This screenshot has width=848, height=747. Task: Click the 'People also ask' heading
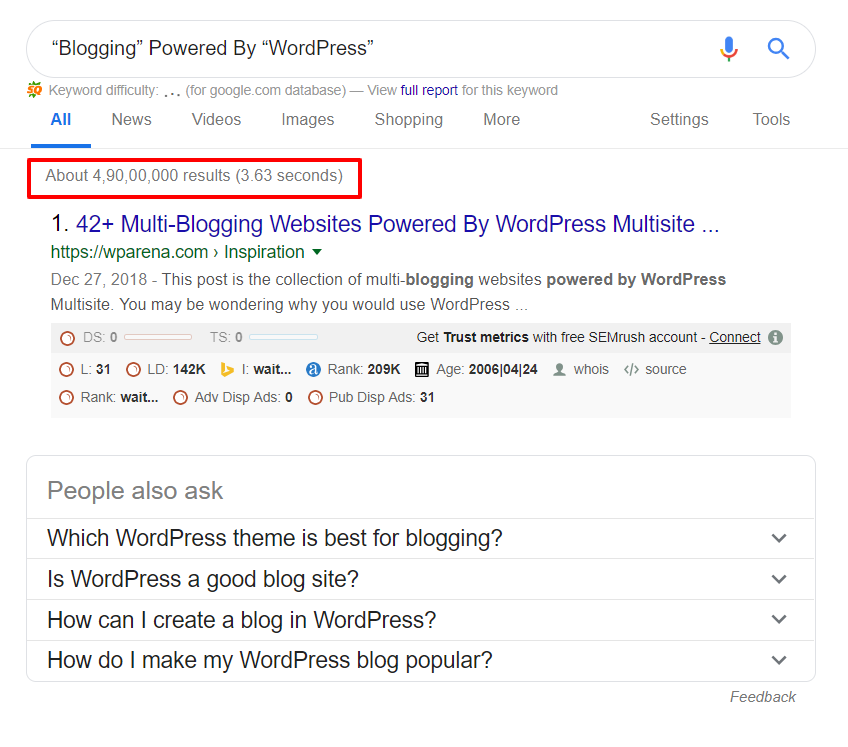135,491
